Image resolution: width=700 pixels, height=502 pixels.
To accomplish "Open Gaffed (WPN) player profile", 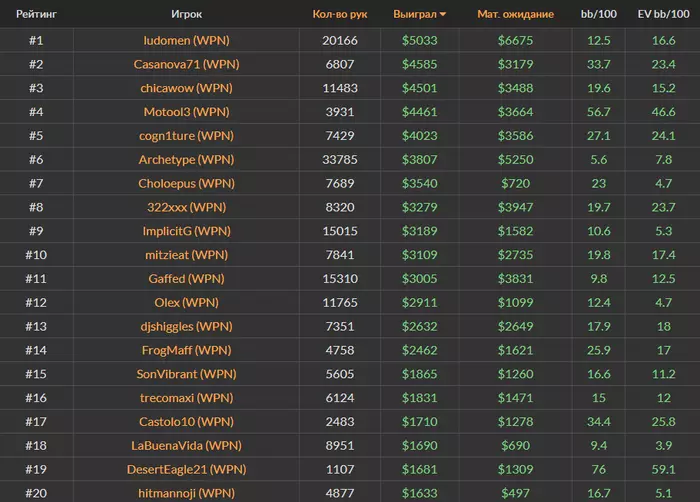I will click(186, 279).
